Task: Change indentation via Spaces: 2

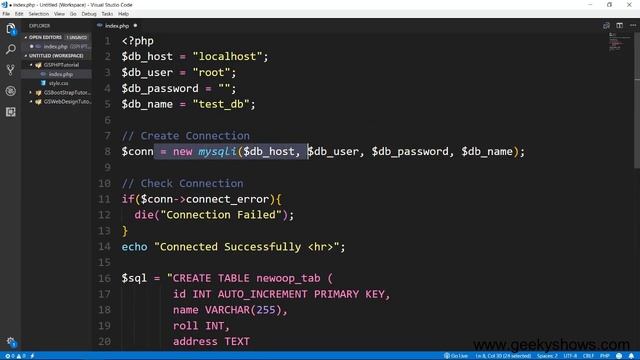Action: tap(547, 356)
